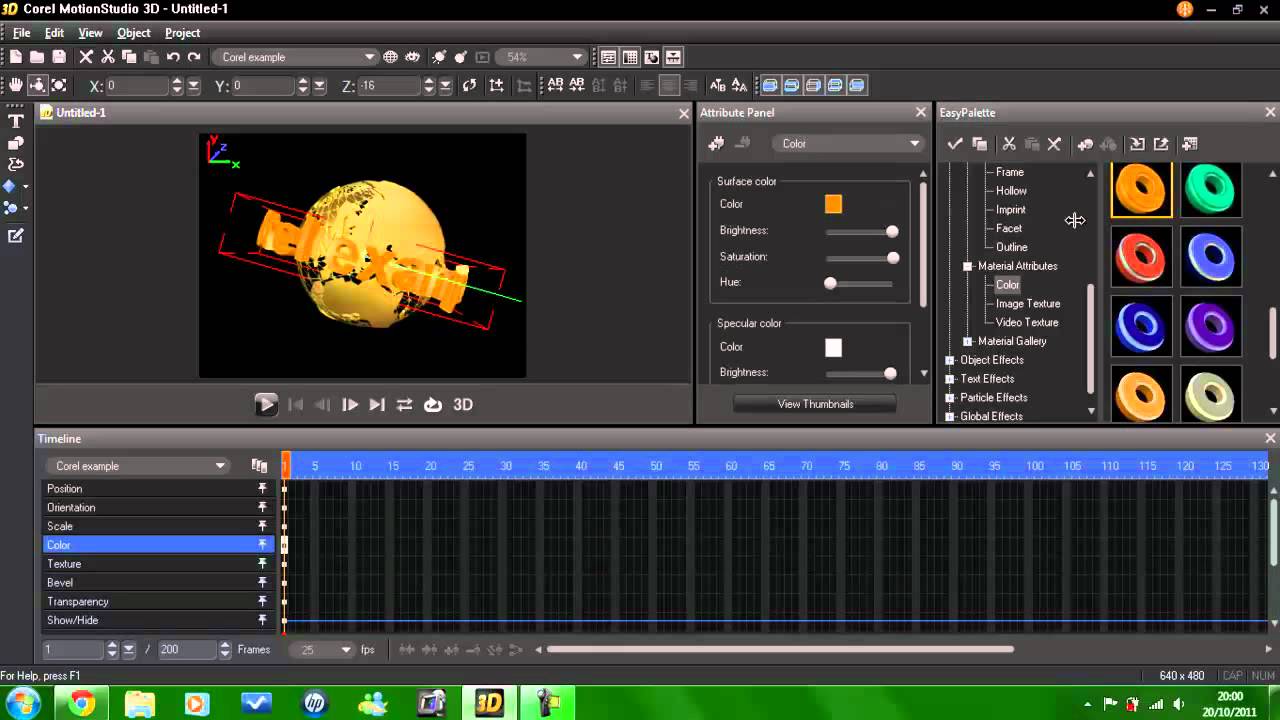Click the scissors Cut icon in main toolbar
Image resolution: width=1280 pixels, height=720 pixels.
click(108, 57)
